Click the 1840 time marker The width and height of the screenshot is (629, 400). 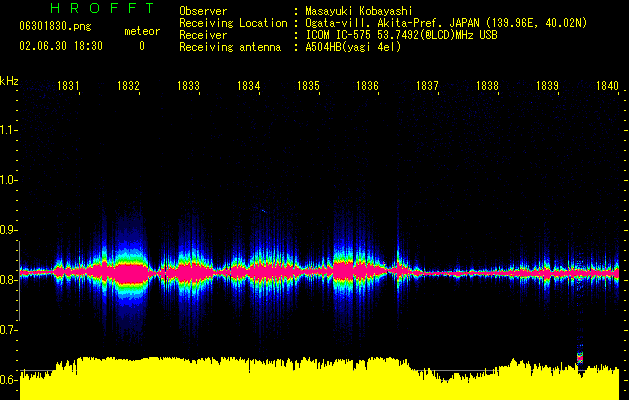pyautogui.click(x=607, y=86)
